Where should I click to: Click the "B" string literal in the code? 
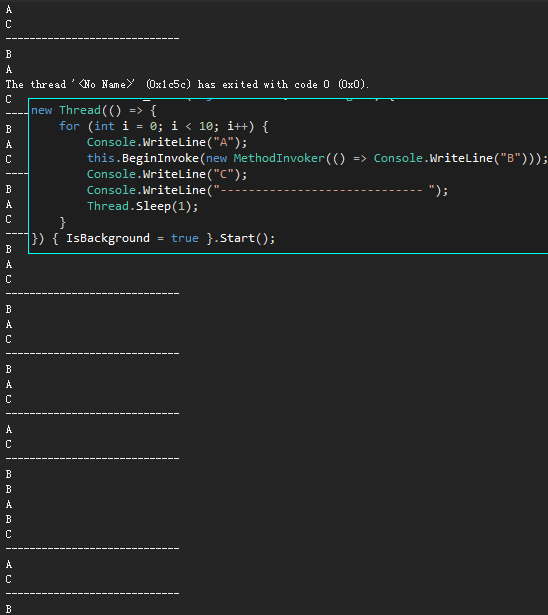[511, 158]
